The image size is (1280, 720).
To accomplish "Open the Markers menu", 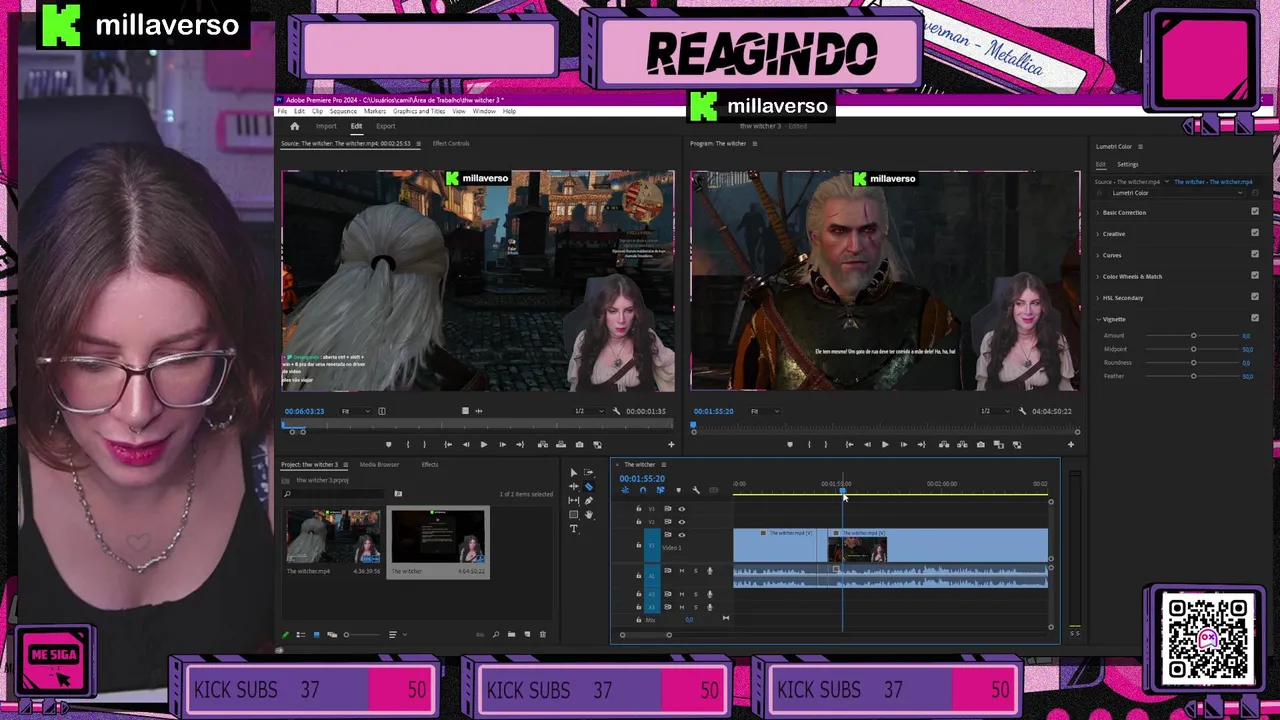I will pyautogui.click(x=374, y=111).
